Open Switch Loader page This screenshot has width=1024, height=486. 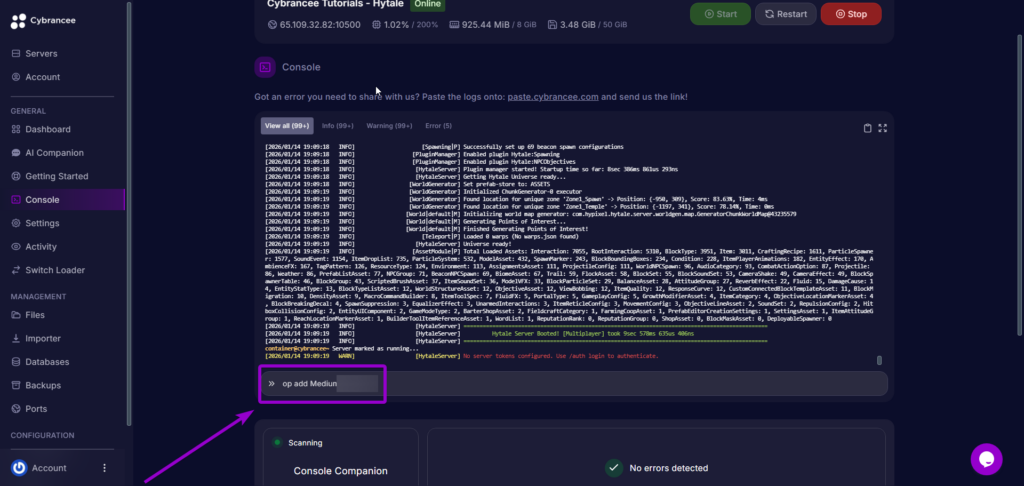coord(55,270)
